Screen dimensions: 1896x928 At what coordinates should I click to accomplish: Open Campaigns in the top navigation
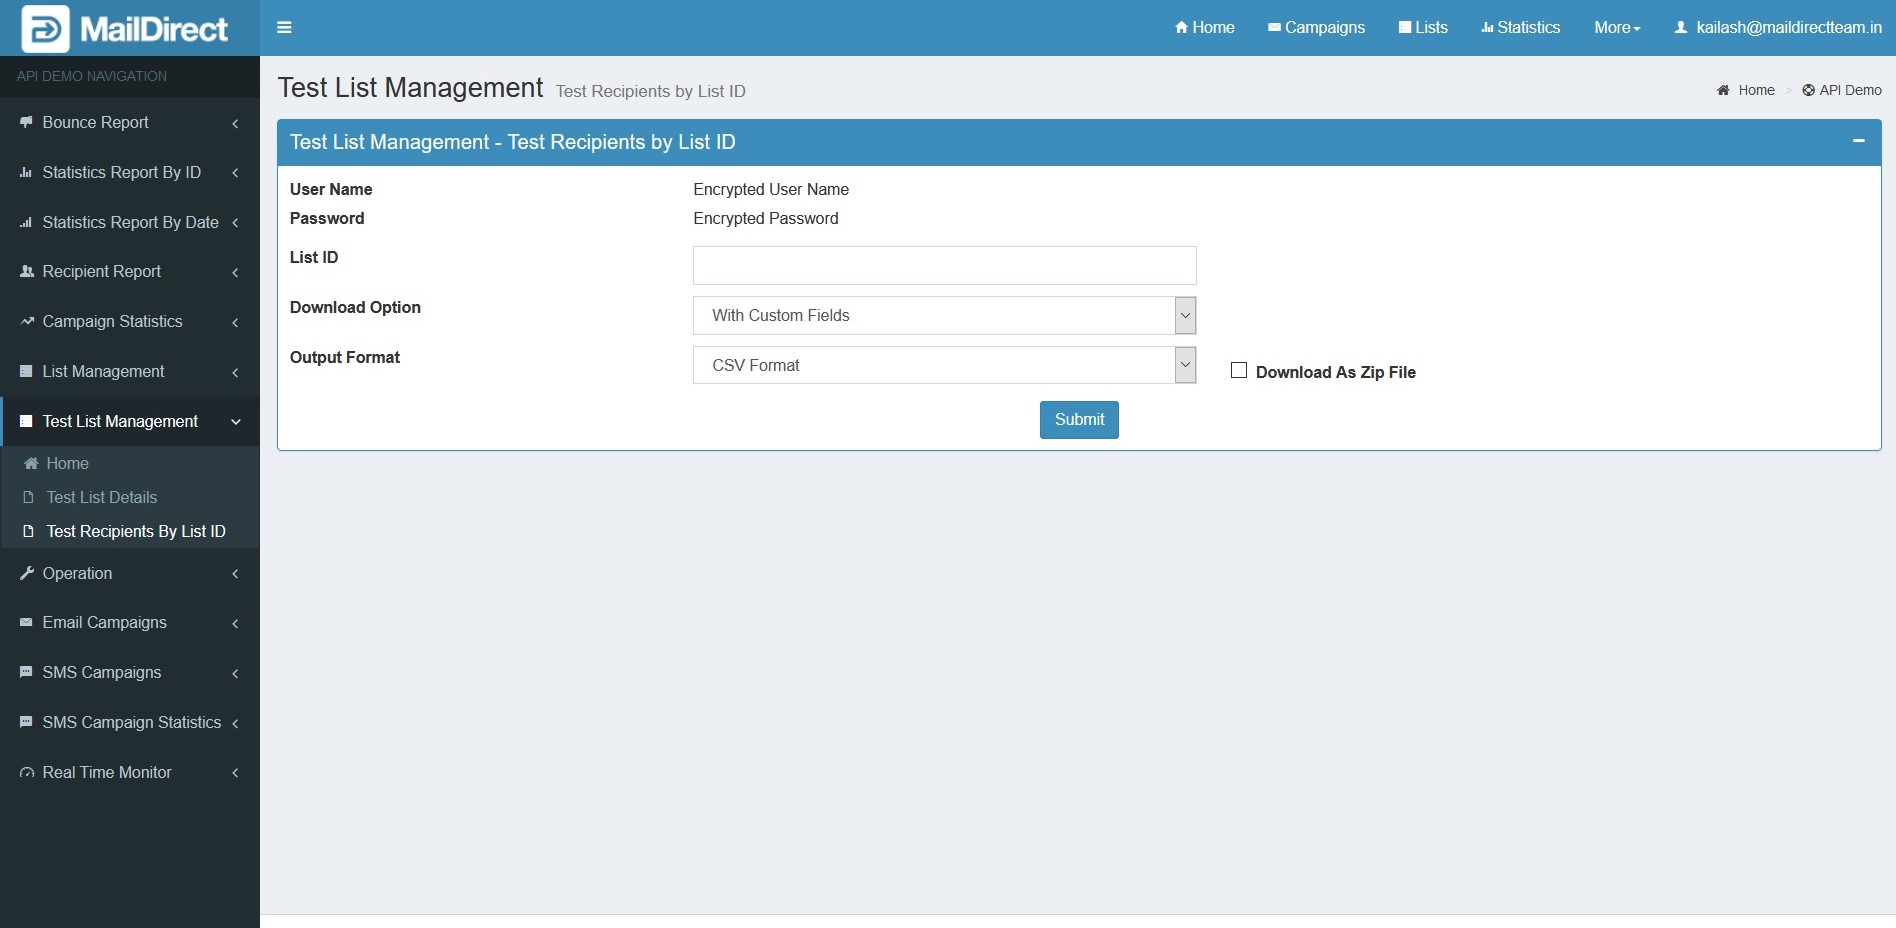pos(1316,28)
